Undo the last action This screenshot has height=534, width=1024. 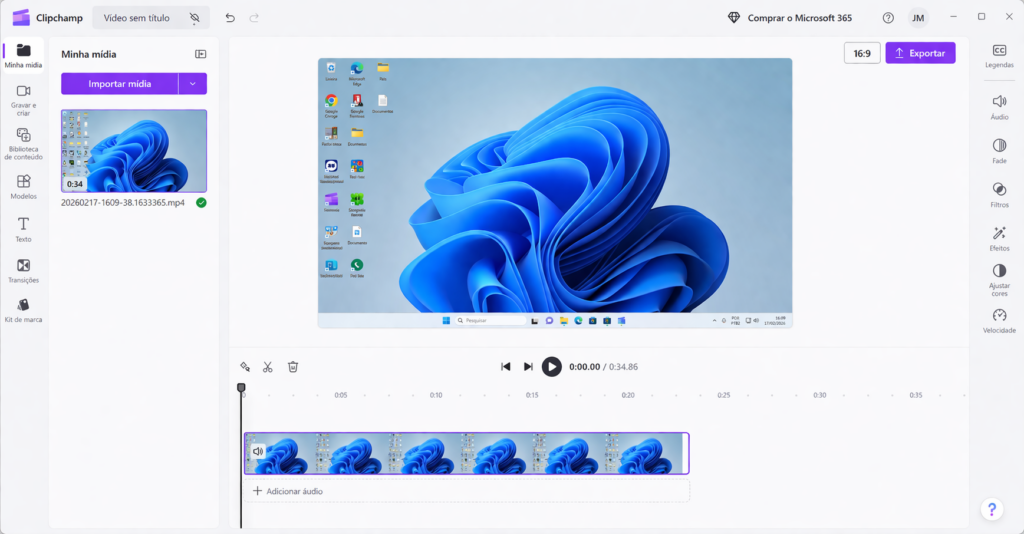pos(230,18)
